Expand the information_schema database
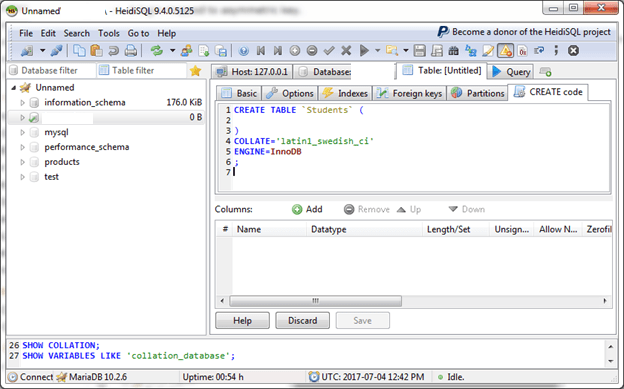Screen dimensions: 624x389 [x=22, y=103]
